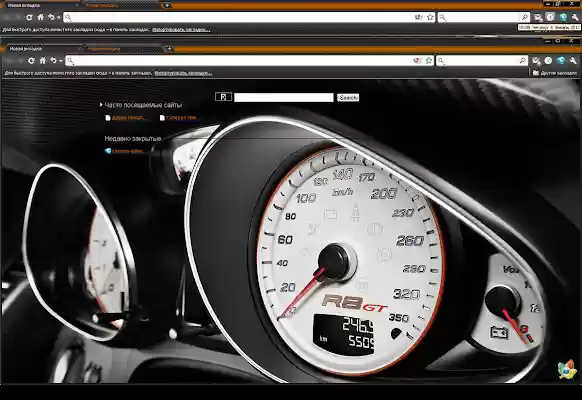Click the blue globe icon in the front window toolbar
Viewport: 582px width, 400px height.
coord(561,60)
